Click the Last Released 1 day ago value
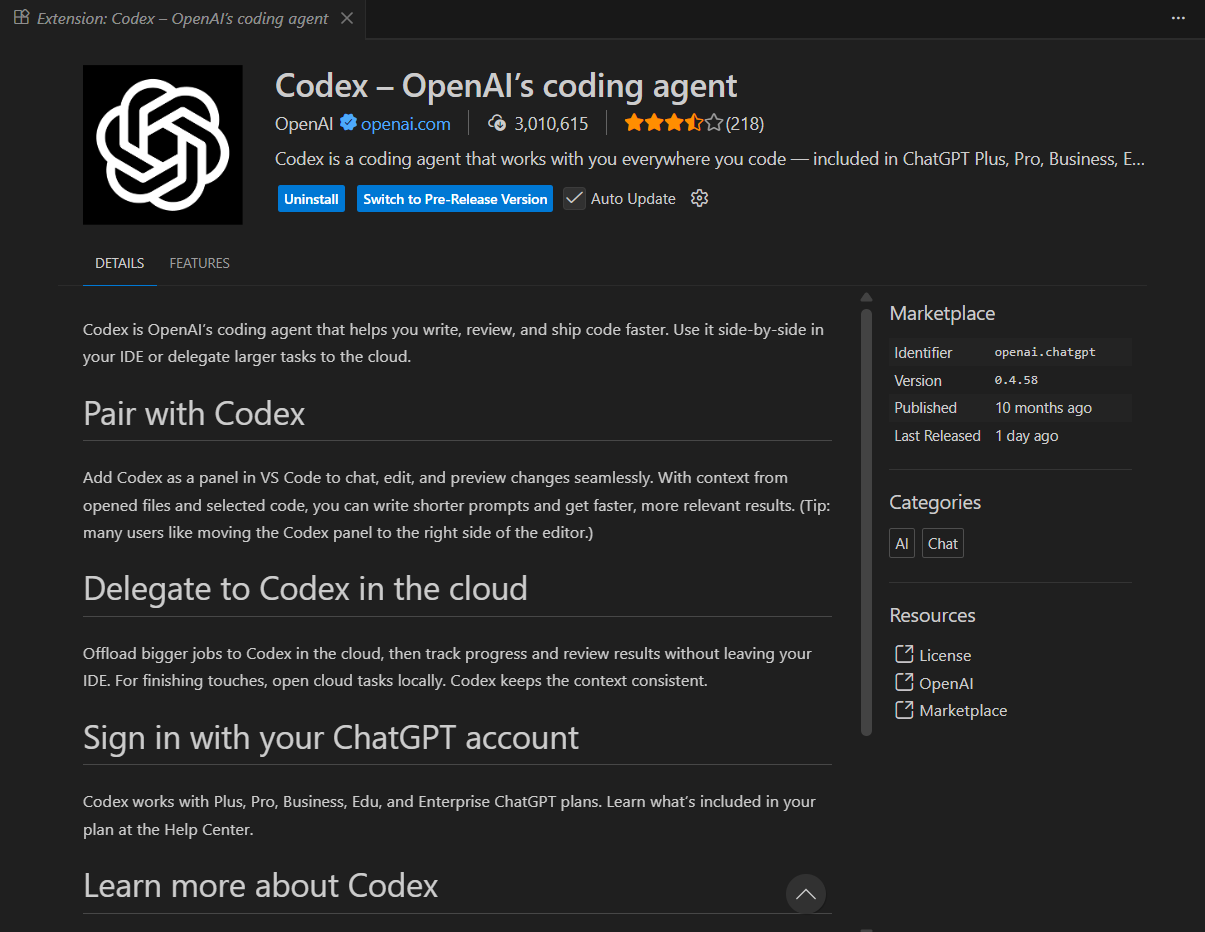The width and height of the screenshot is (1205, 932). click(x=1027, y=436)
